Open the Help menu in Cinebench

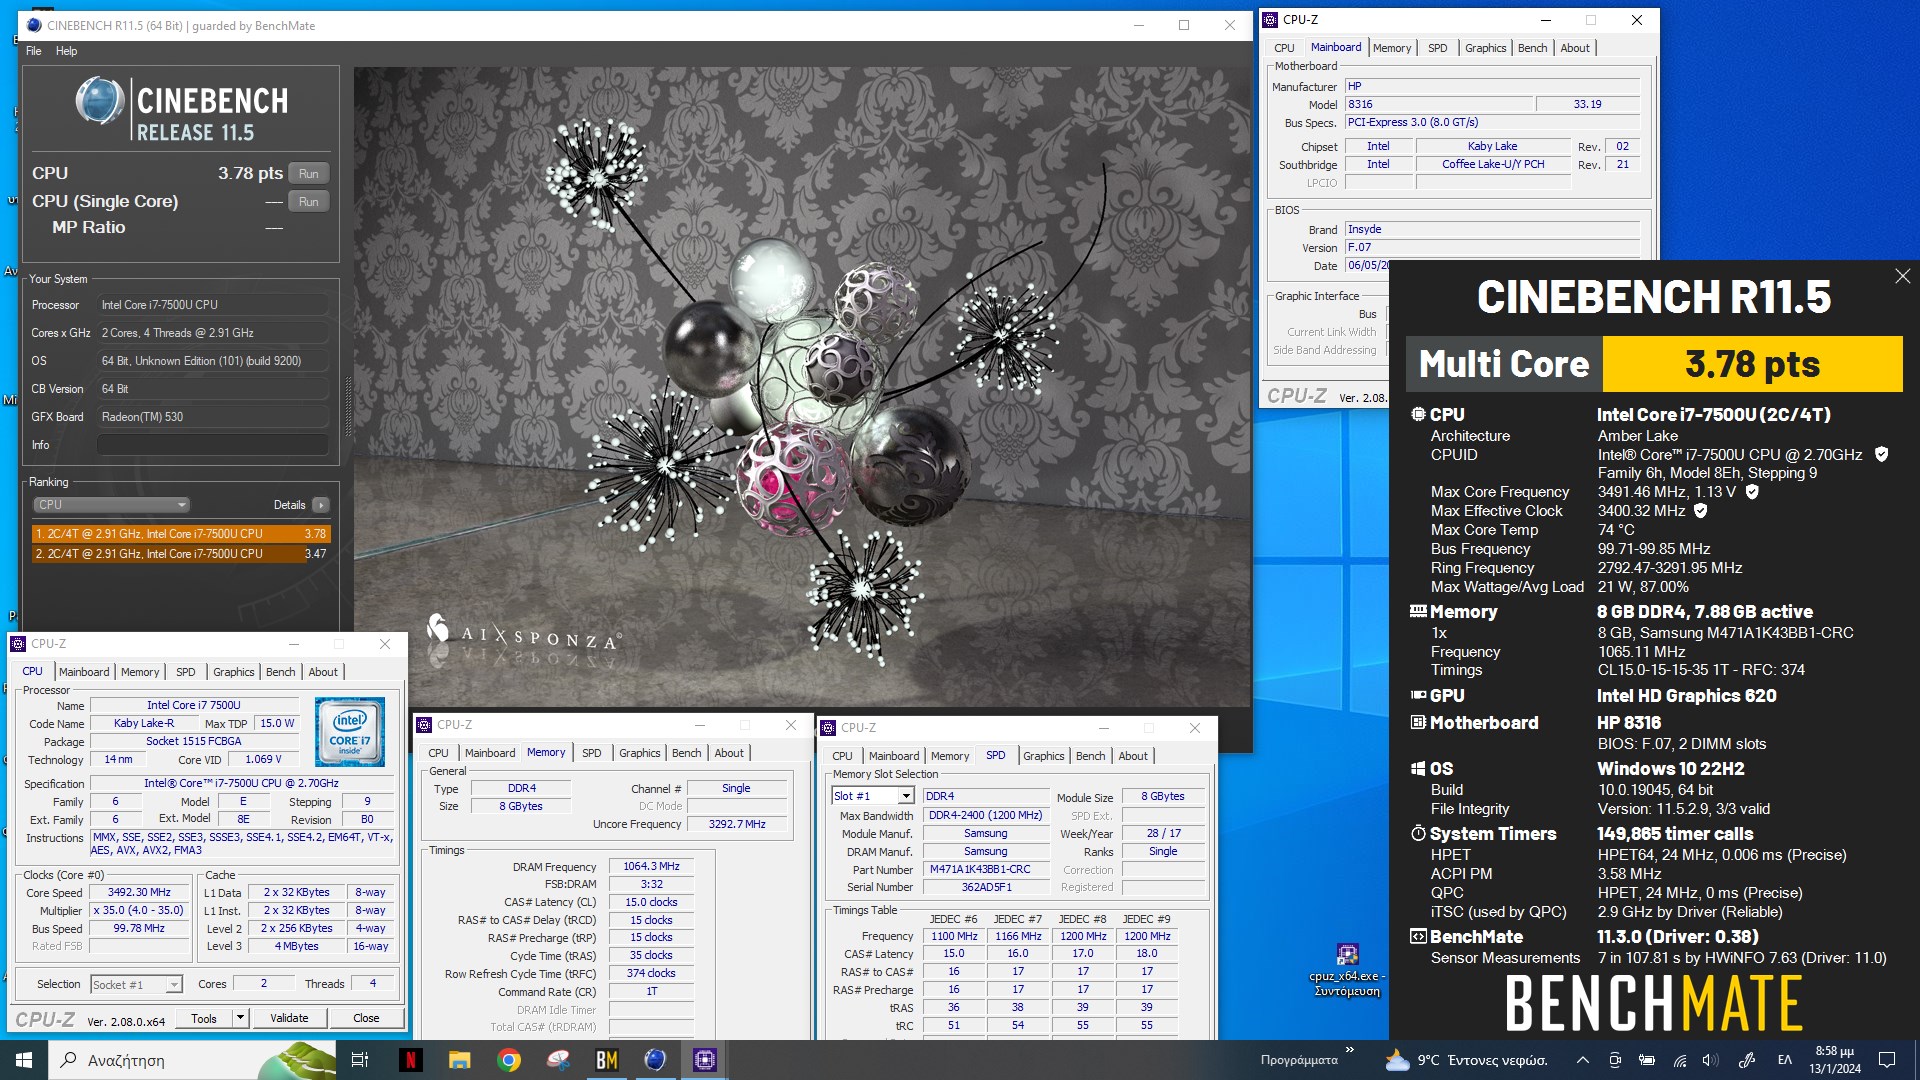[66, 51]
